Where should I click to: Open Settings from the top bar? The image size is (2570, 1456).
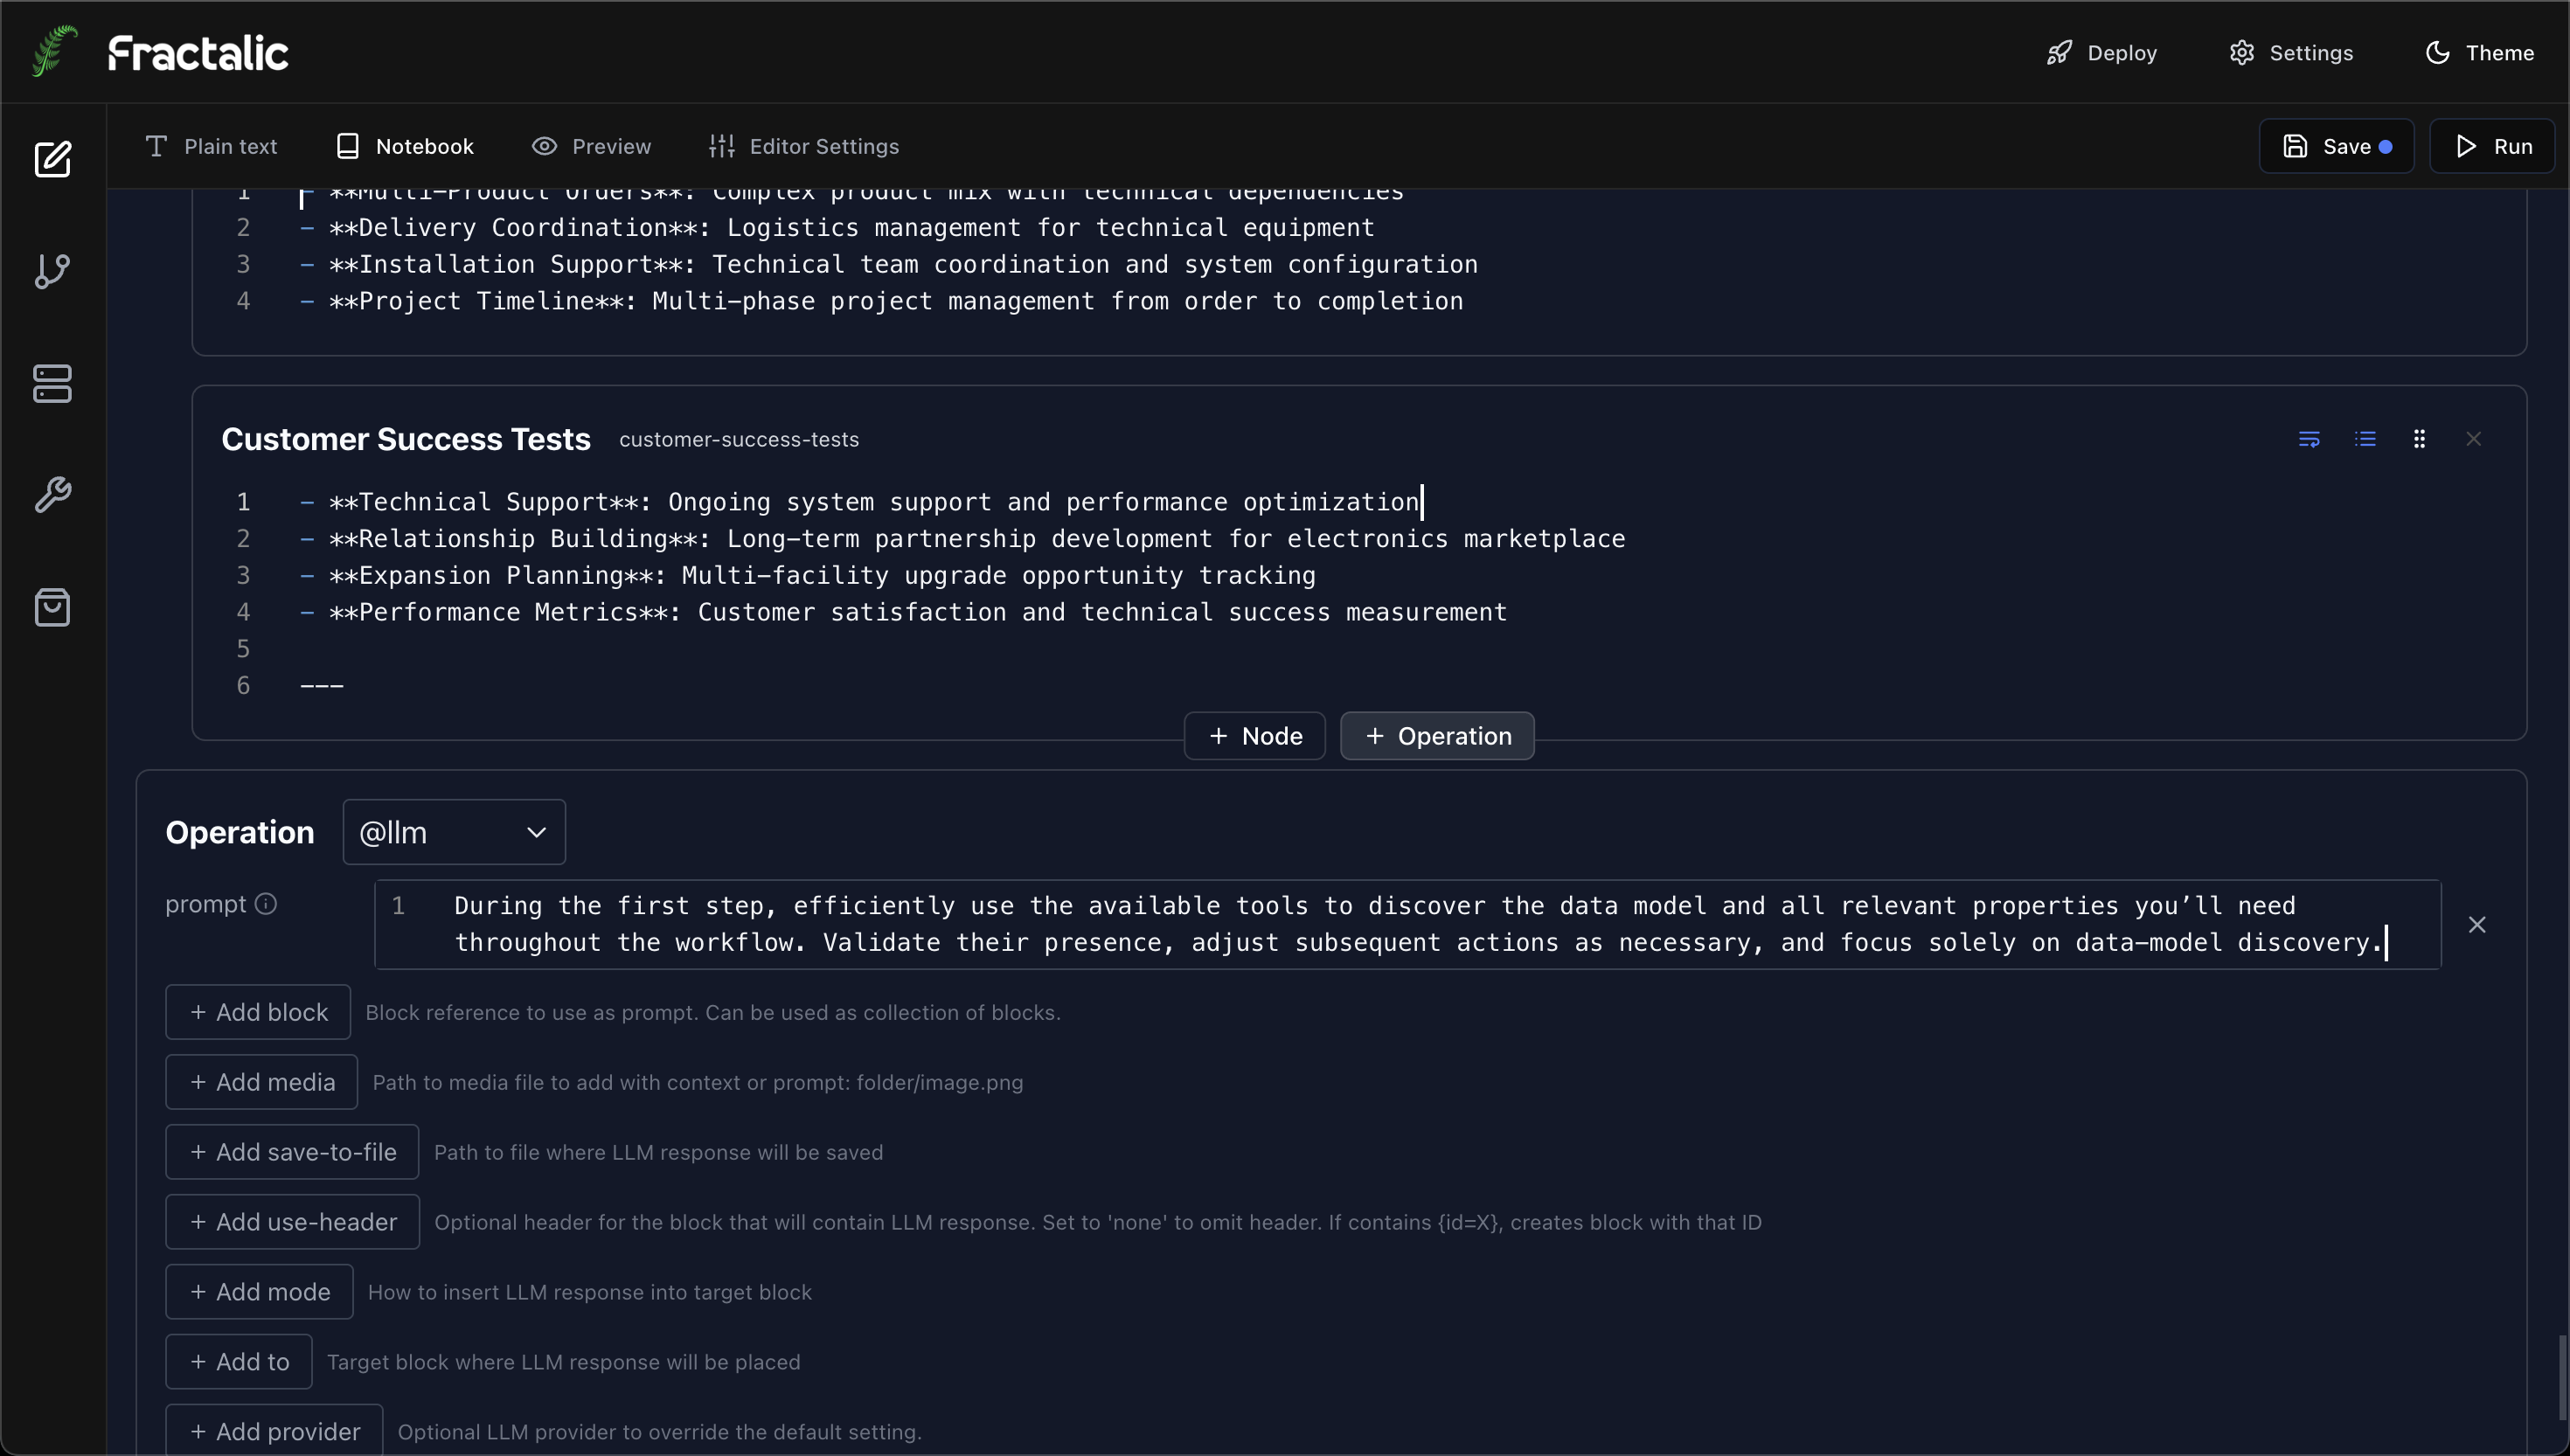coord(2291,52)
